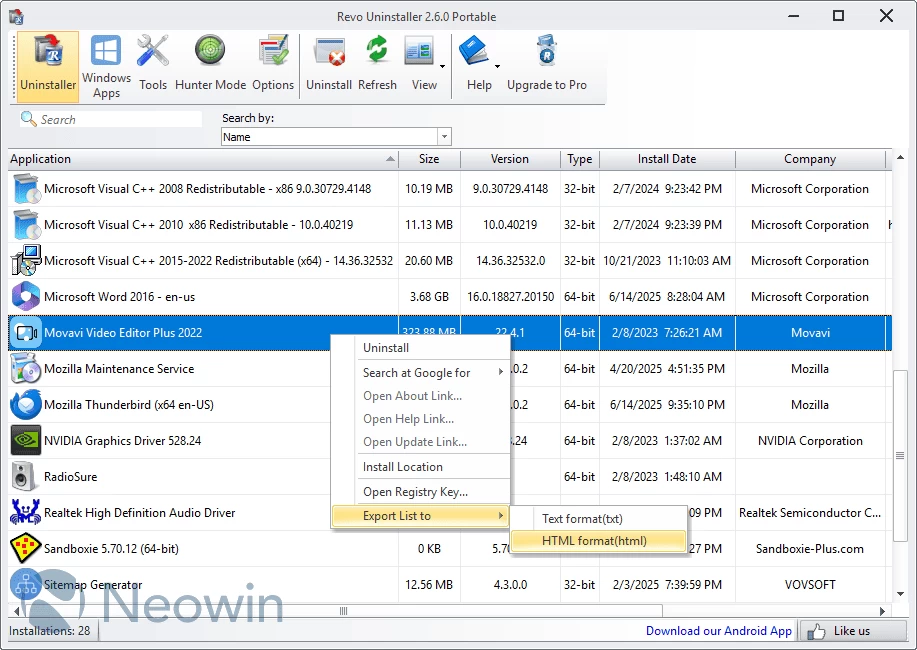This screenshot has width=917, height=650.
Task: Click Mozilla Maintenance Service icon
Action: point(26,369)
